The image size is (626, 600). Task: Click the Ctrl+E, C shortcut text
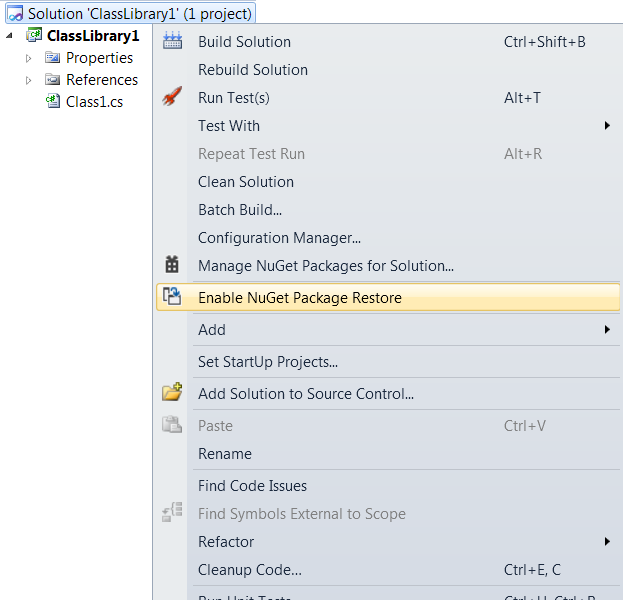[x=532, y=570]
